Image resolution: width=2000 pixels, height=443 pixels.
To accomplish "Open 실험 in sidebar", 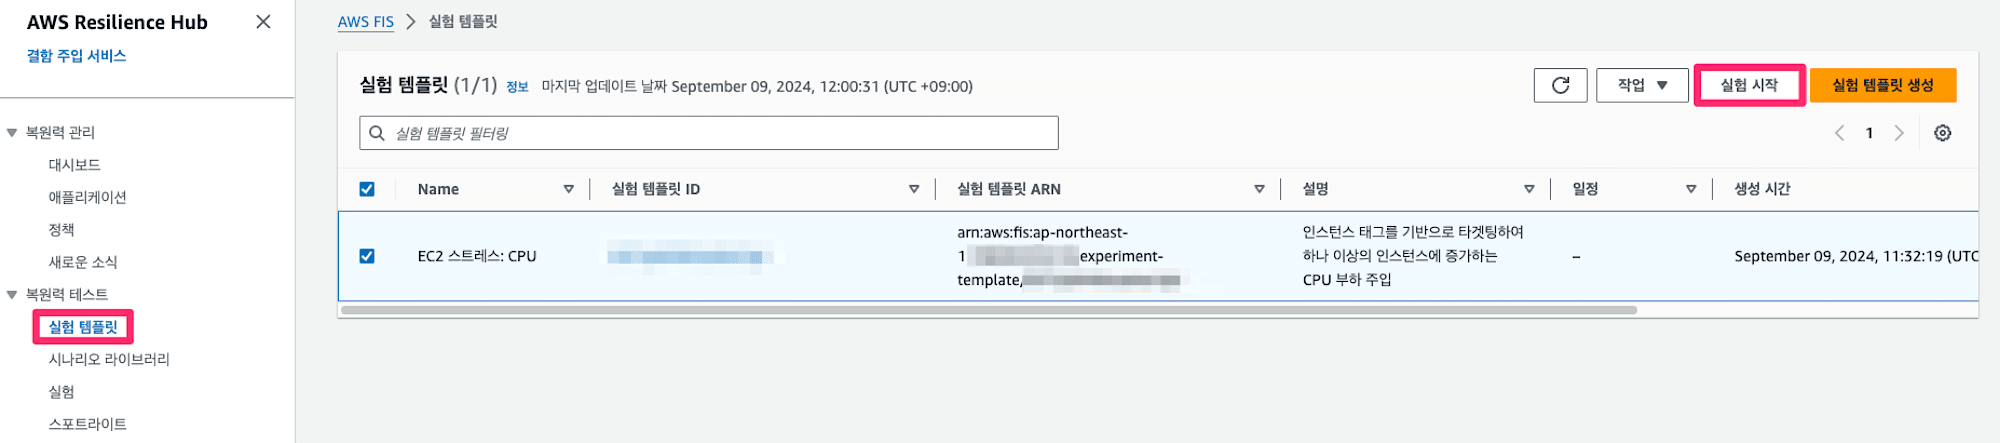I will coord(61,392).
